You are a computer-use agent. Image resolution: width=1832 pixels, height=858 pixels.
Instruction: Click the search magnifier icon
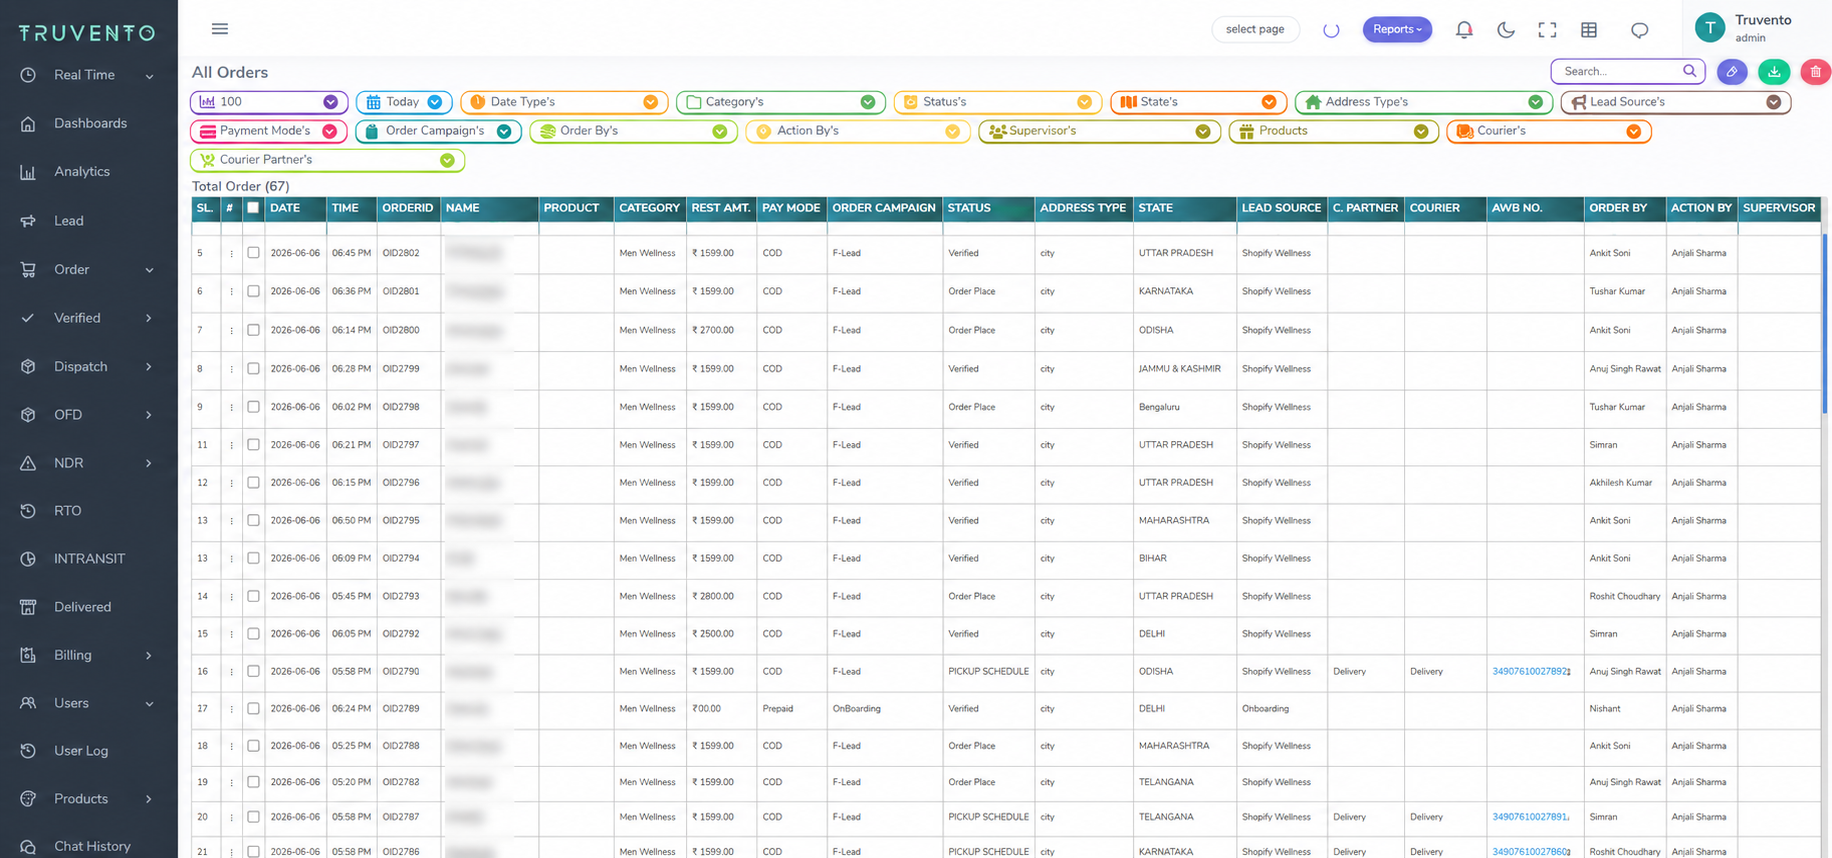[1689, 71]
